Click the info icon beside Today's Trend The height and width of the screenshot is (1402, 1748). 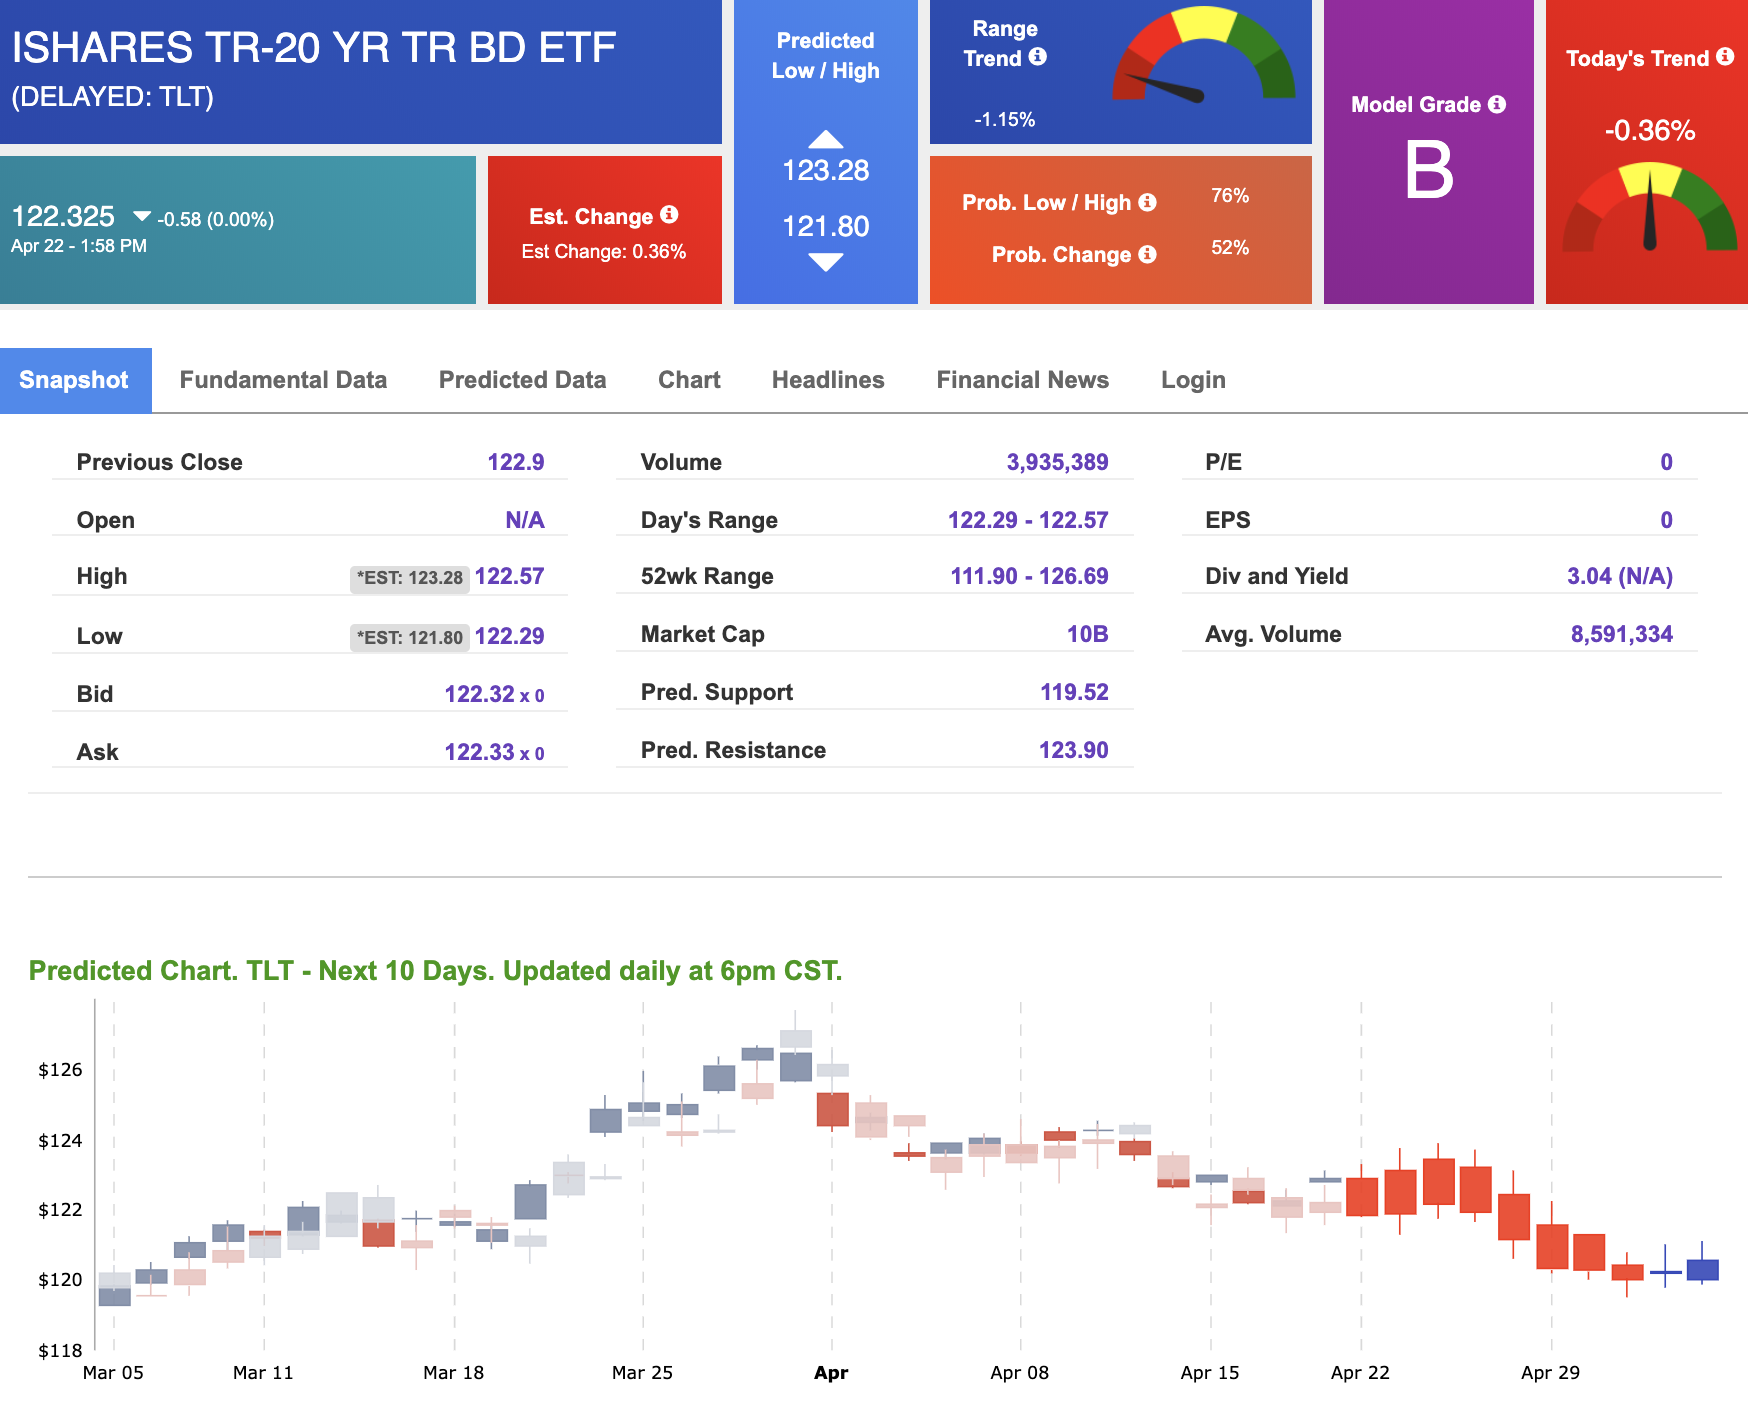click(x=1725, y=57)
